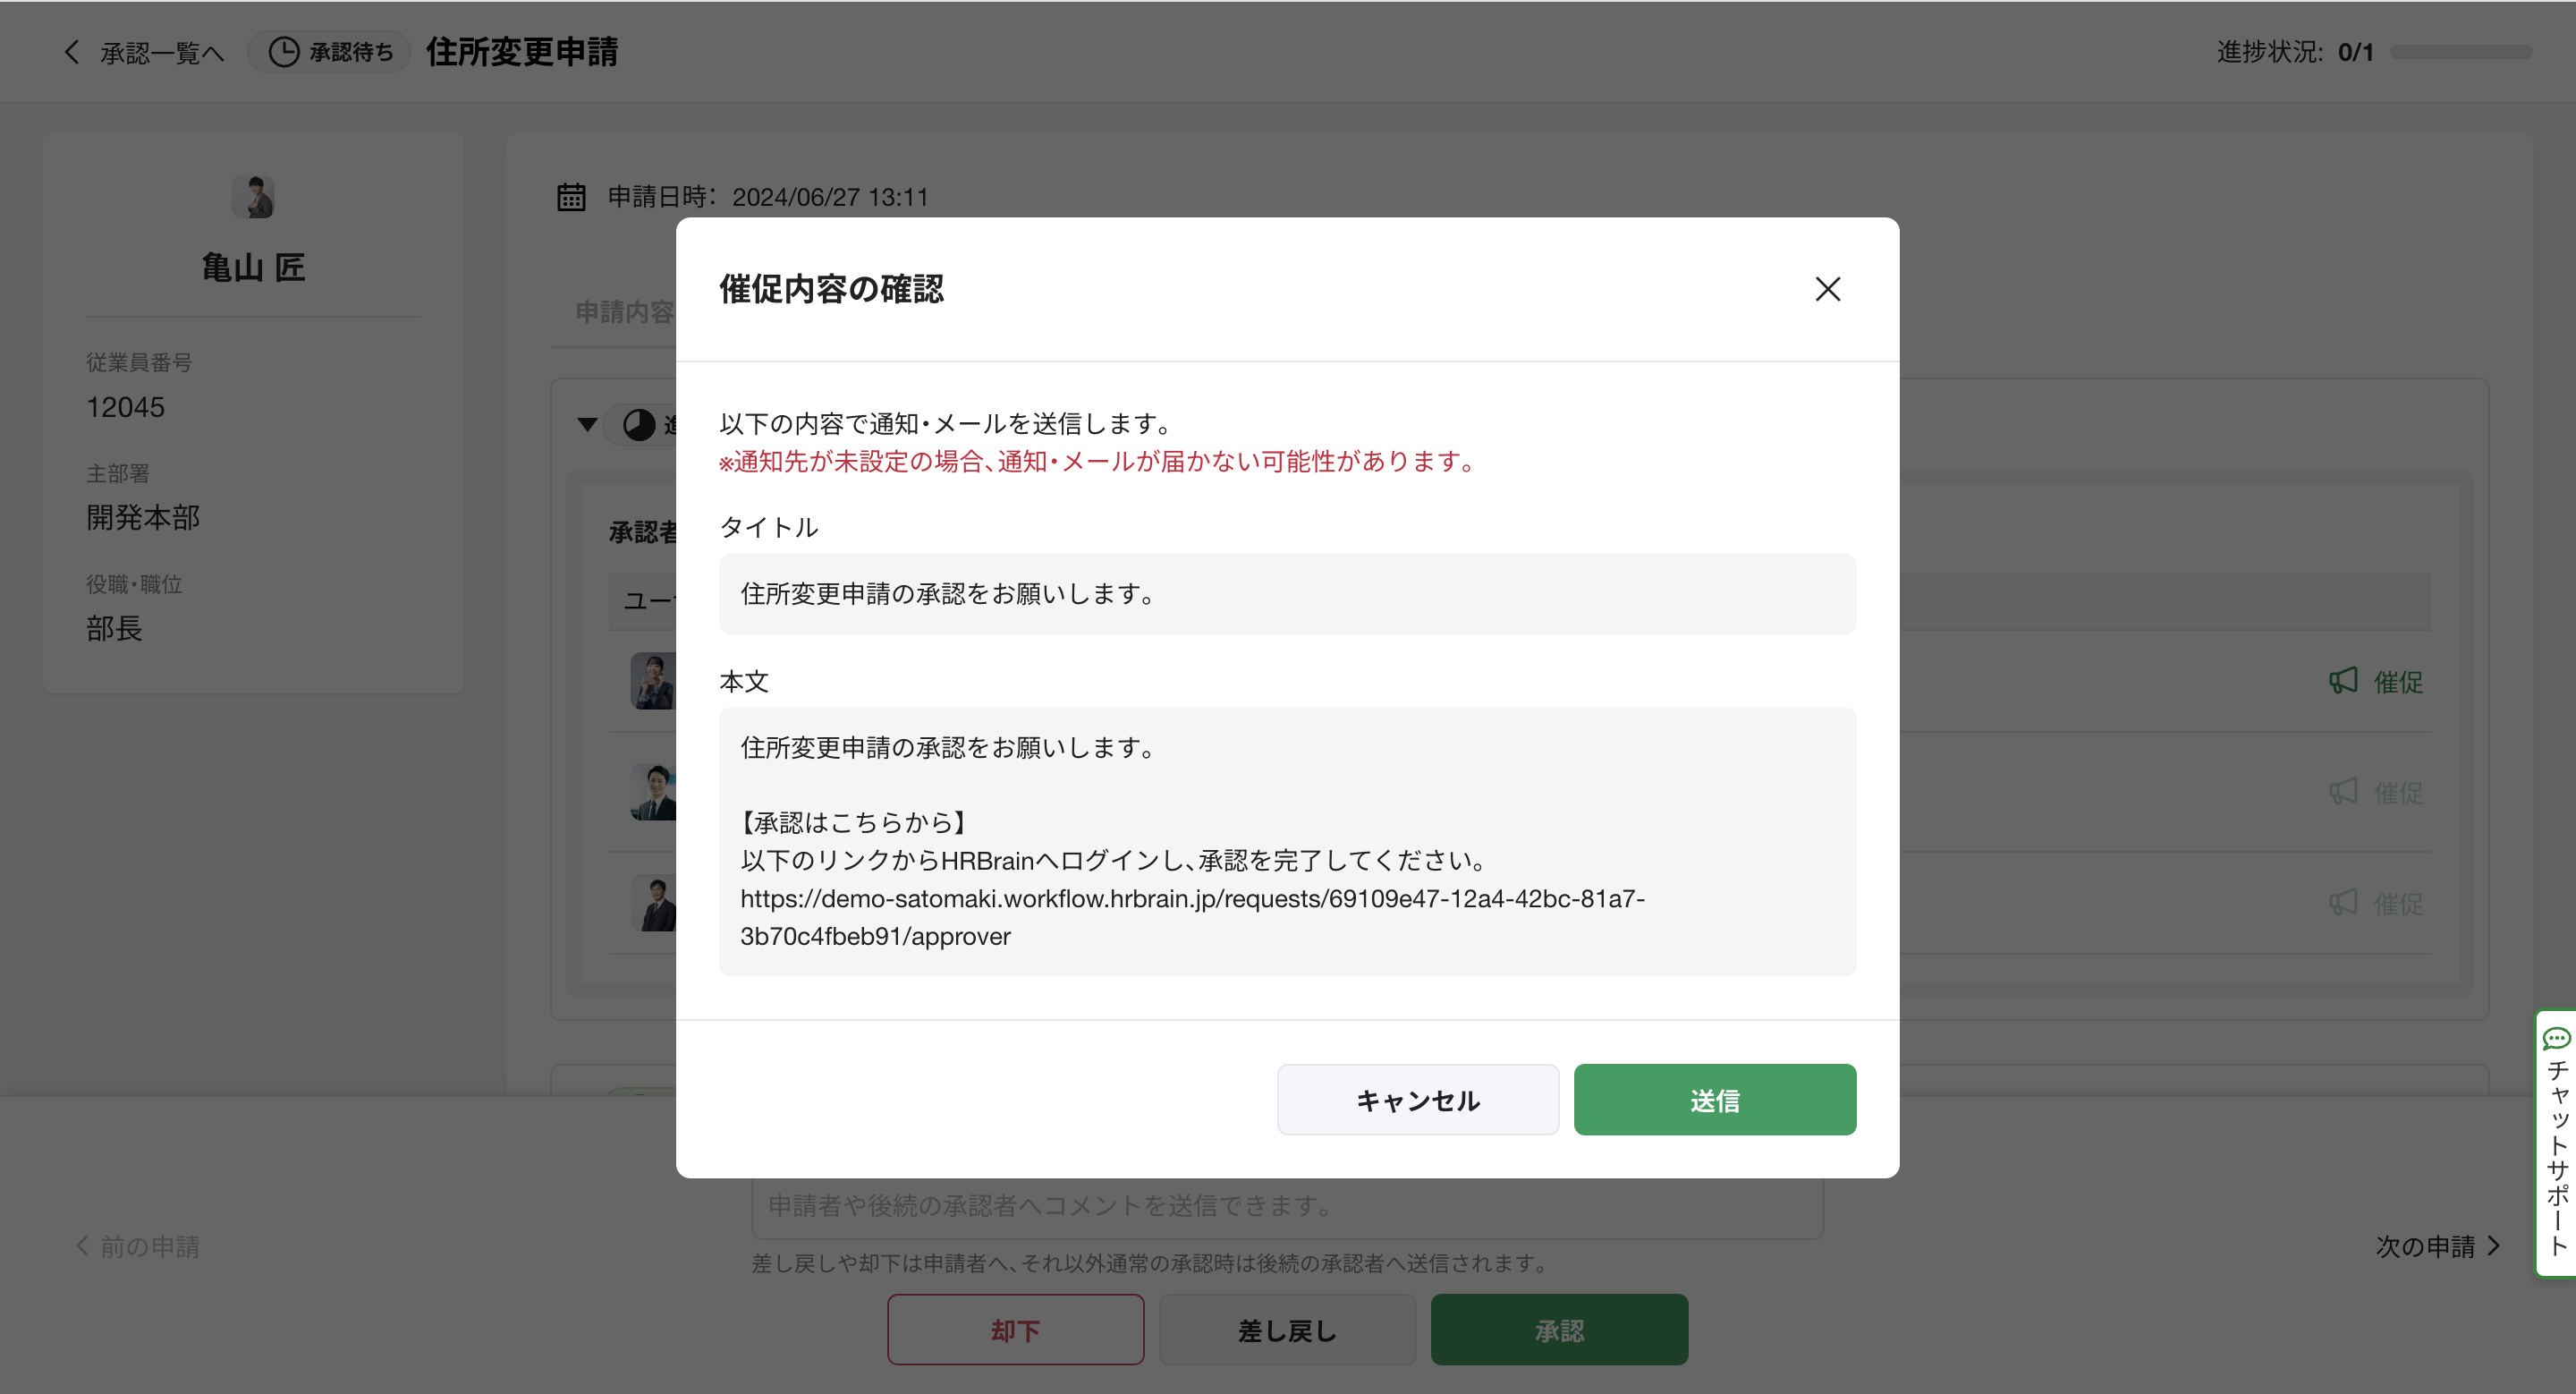Go to 次の申請 with the chevron
This screenshot has width=2576, height=1394.
pos(2493,1246)
